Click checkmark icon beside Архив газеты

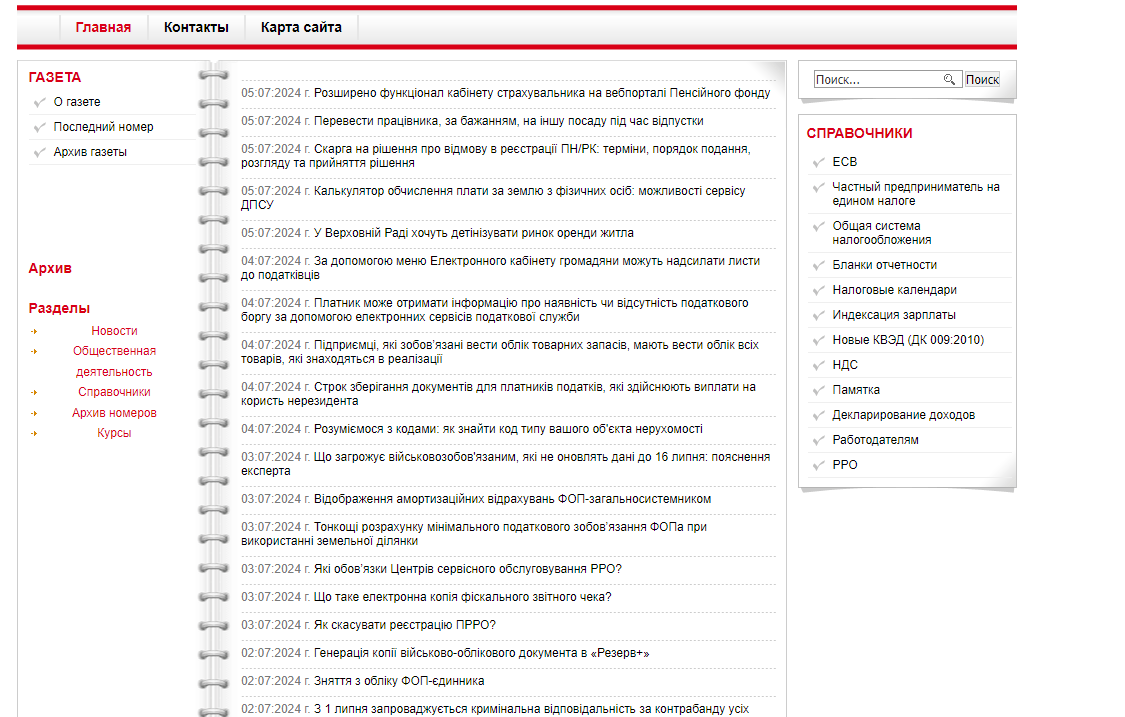click(x=39, y=153)
